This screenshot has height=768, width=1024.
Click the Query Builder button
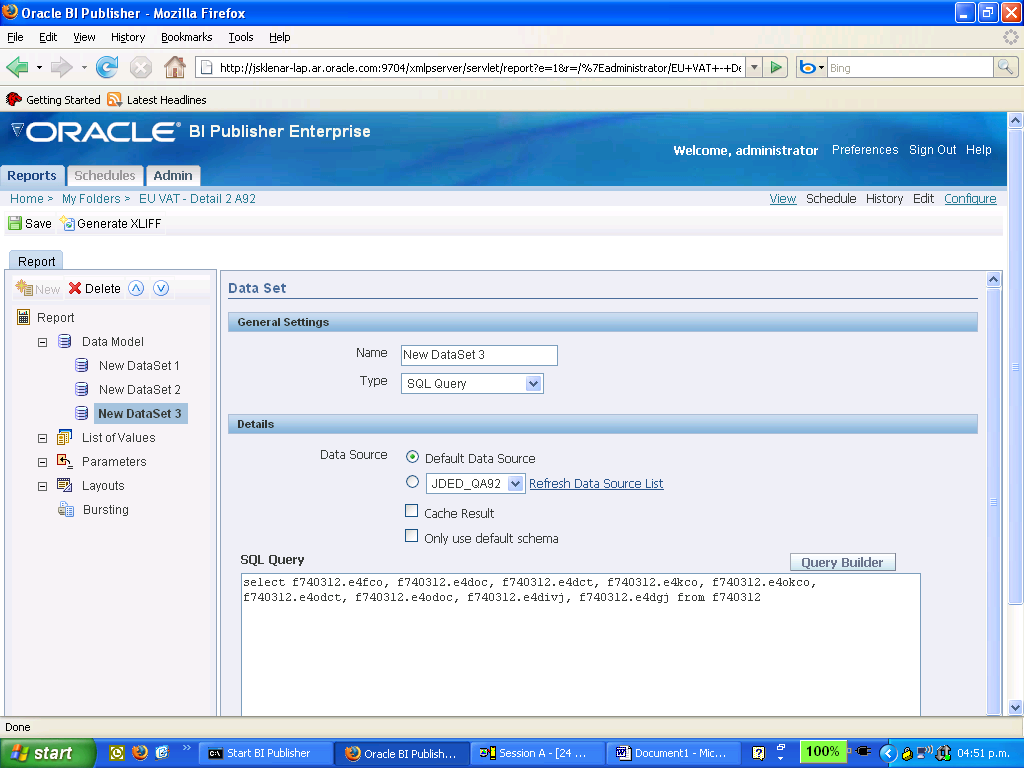point(842,562)
